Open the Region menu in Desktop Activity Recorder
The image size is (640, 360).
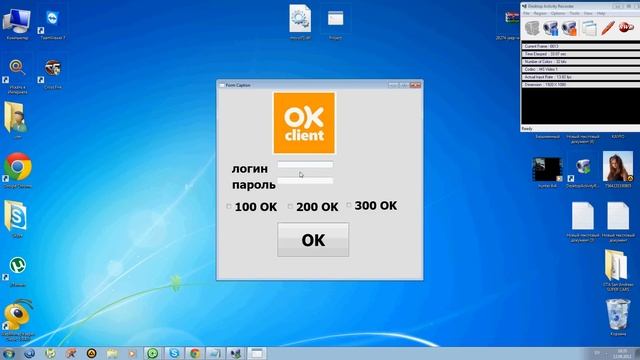pyautogui.click(x=540, y=13)
